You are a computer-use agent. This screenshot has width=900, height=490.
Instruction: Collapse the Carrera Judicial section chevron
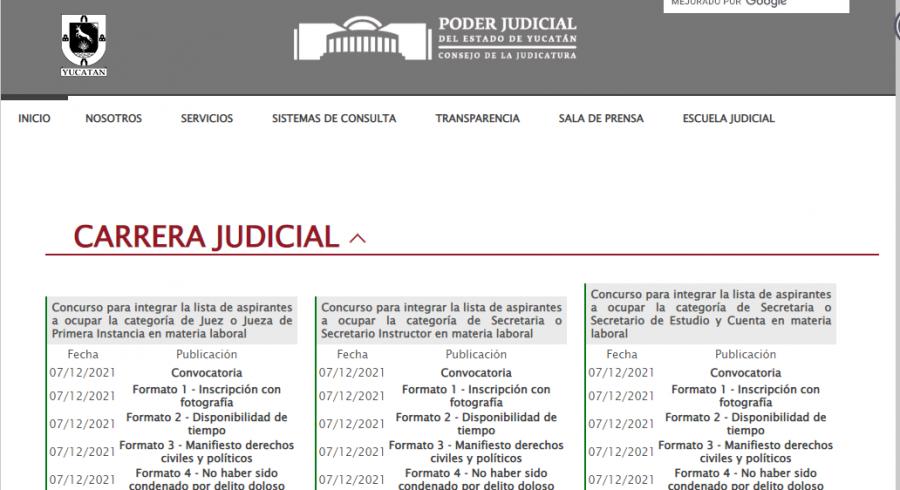358,238
